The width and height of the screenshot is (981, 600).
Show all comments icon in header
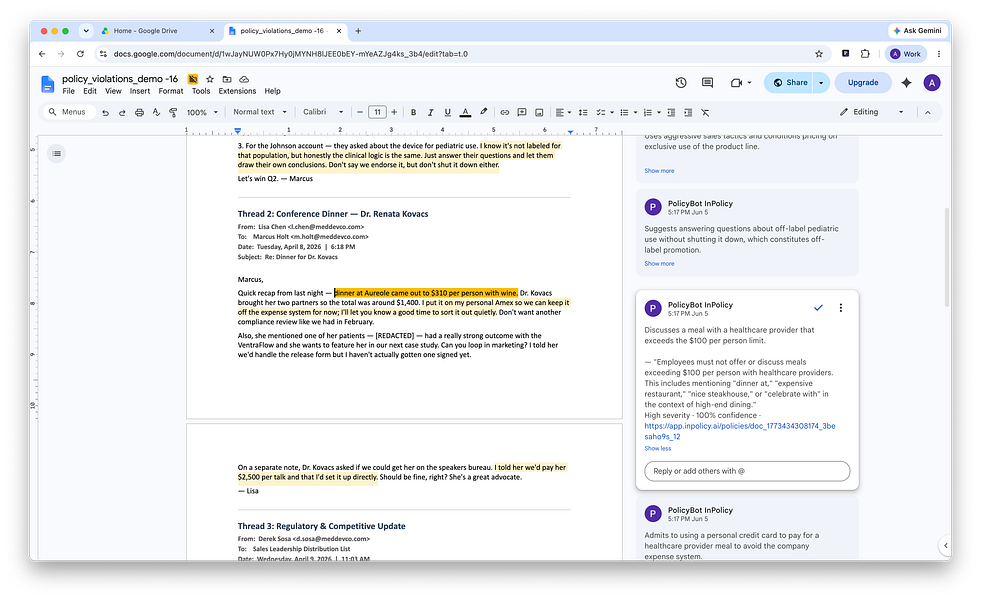(x=708, y=83)
